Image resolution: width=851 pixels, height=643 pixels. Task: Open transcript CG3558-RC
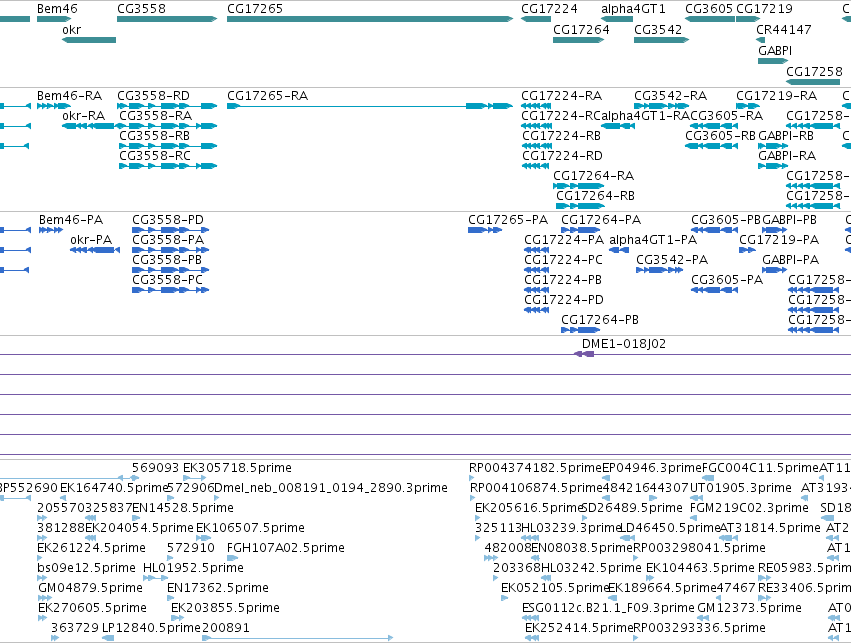155,156
